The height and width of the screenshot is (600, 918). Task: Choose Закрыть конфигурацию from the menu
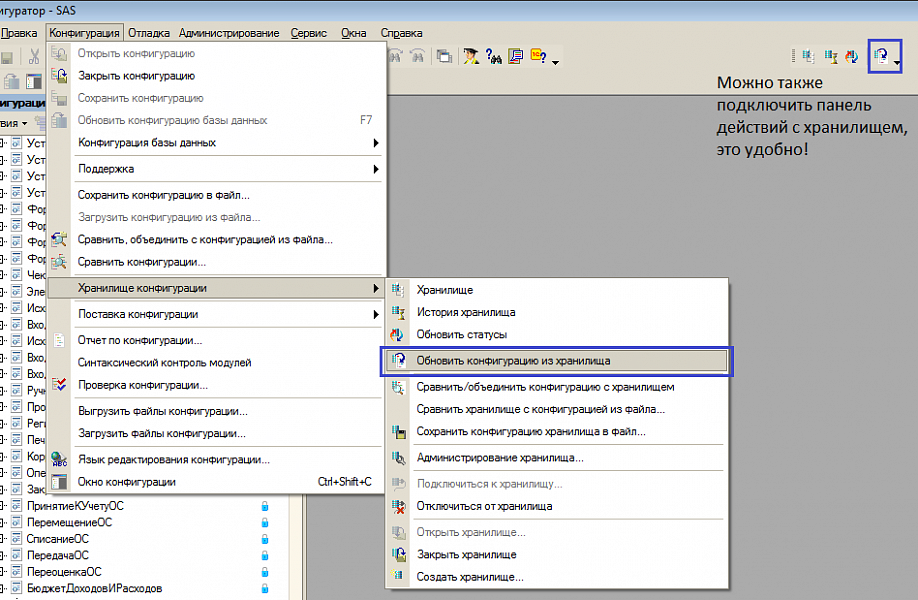216,76
